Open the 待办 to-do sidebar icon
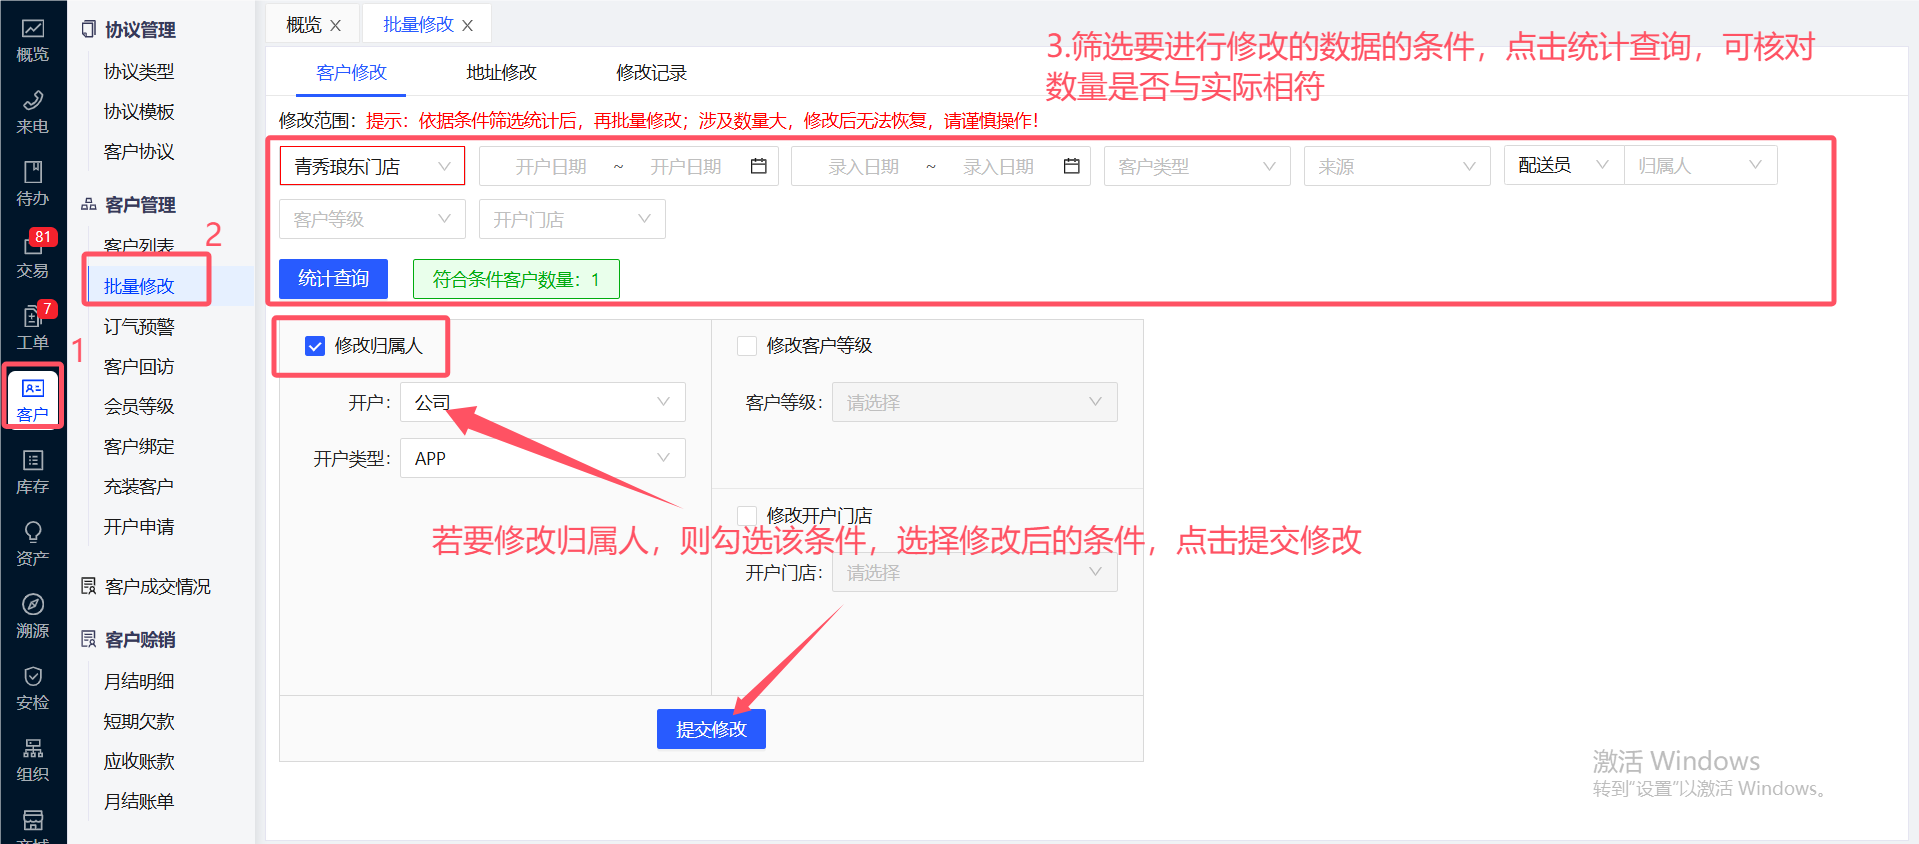 click(x=33, y=184)
